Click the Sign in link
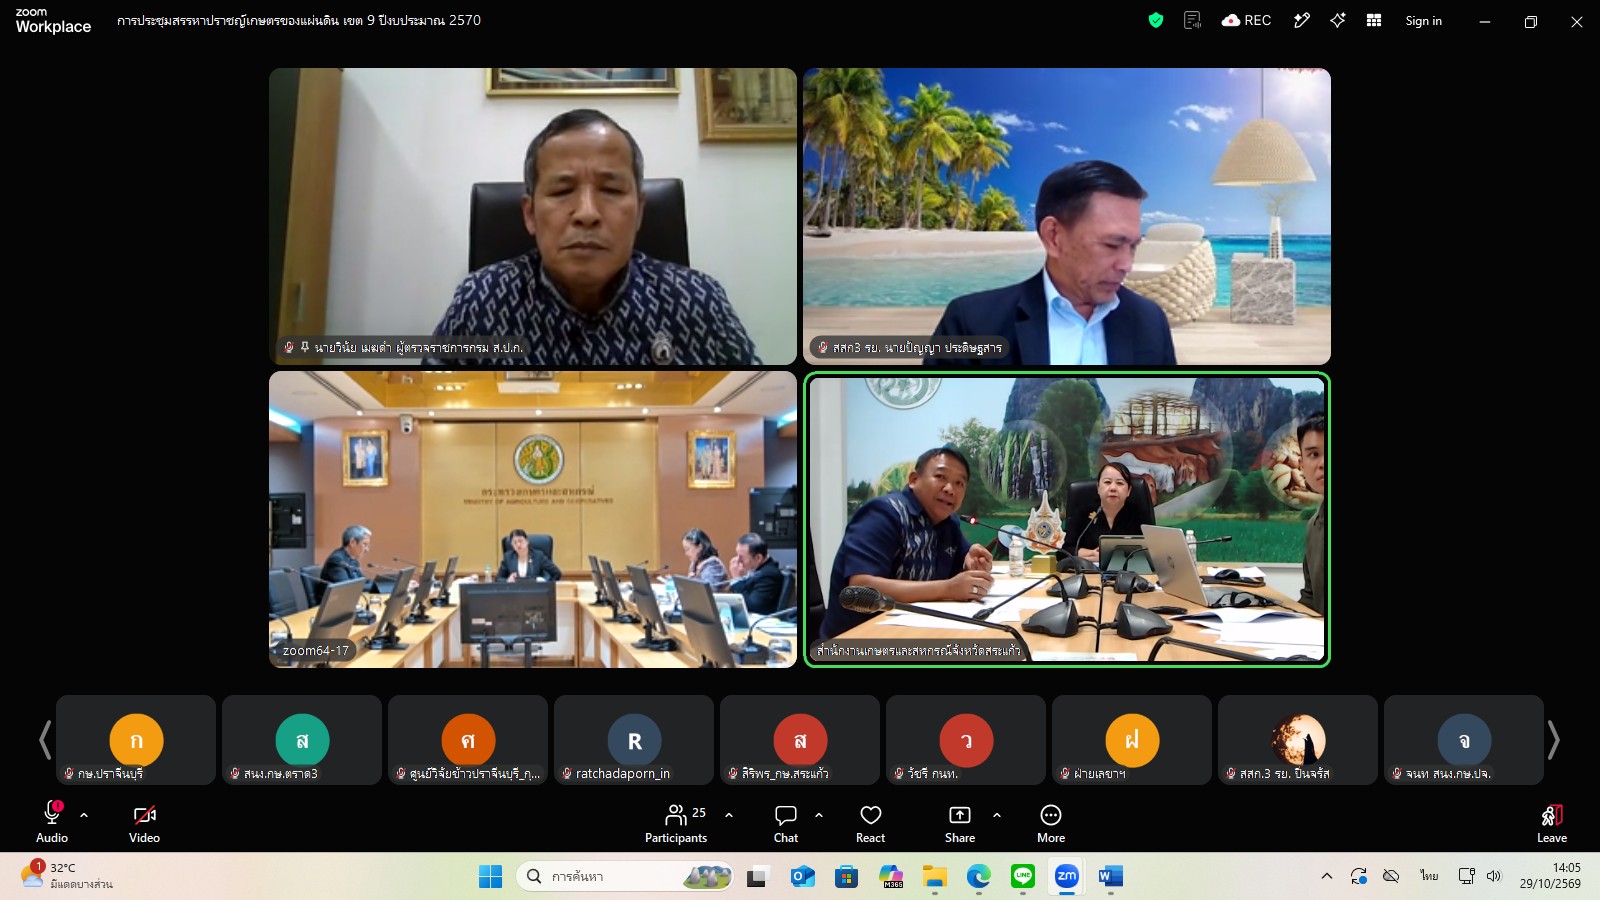The image size is (1600, 900). click(1423, 21)
